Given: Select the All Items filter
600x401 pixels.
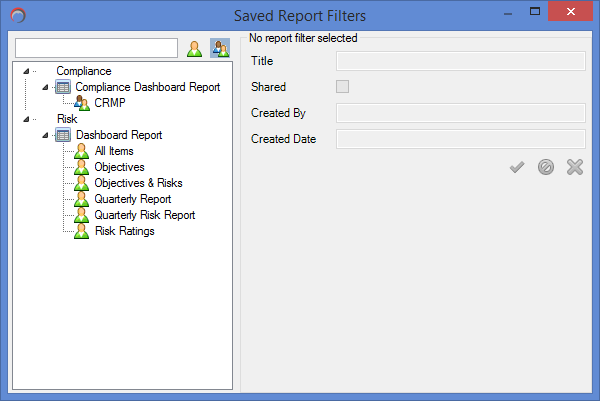Looking at the screenshot, I should click(114, 151).
